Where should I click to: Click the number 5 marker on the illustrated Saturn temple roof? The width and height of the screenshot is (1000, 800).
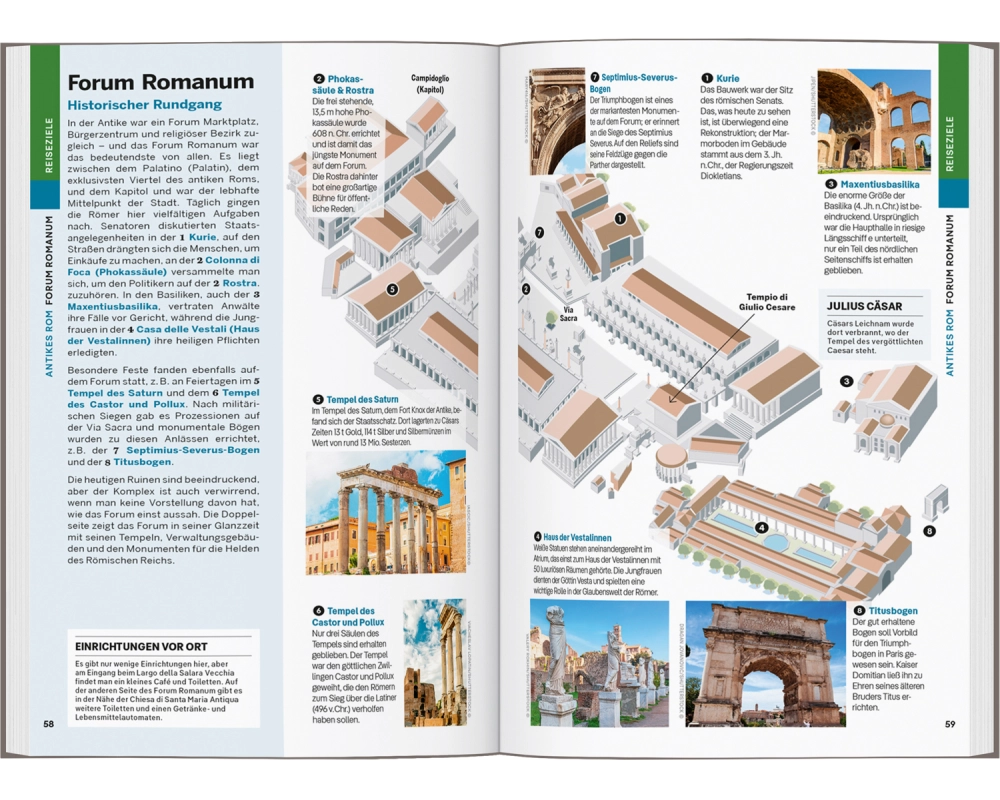(392, 290)
